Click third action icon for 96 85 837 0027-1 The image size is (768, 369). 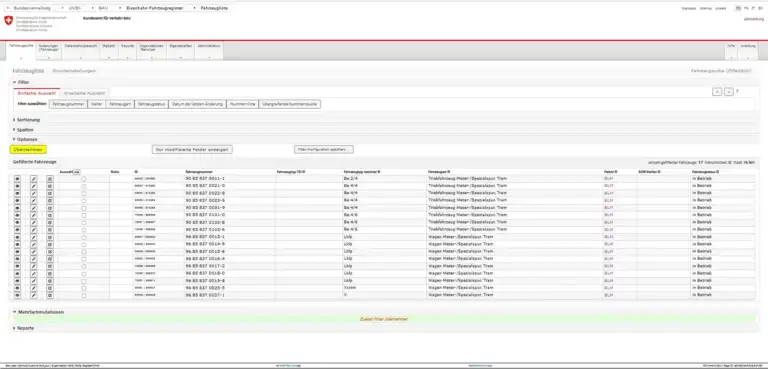(49, 295)
